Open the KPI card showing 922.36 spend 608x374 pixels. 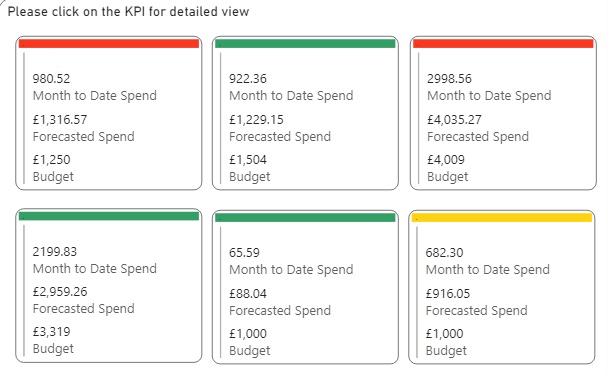[305, 113]
